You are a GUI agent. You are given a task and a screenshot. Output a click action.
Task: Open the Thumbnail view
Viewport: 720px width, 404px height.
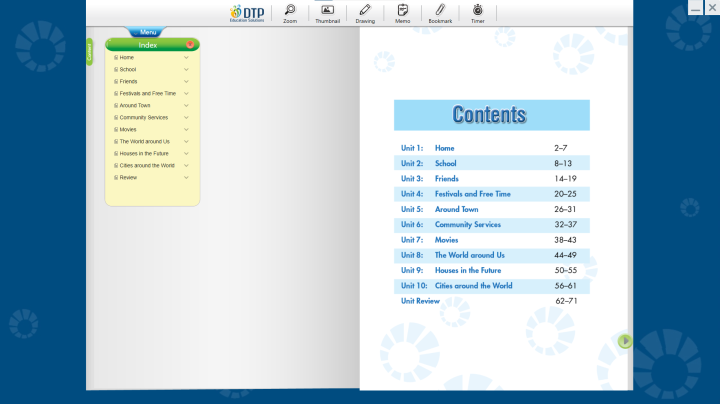[x=327, y=12]
